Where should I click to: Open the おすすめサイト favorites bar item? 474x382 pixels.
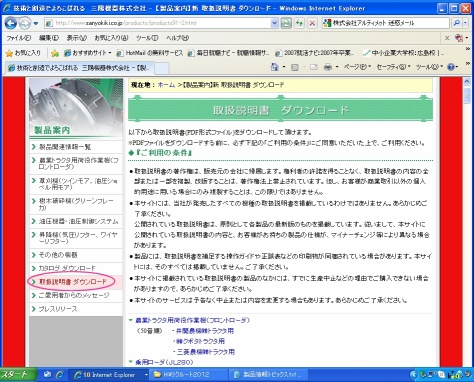point(87,53)
